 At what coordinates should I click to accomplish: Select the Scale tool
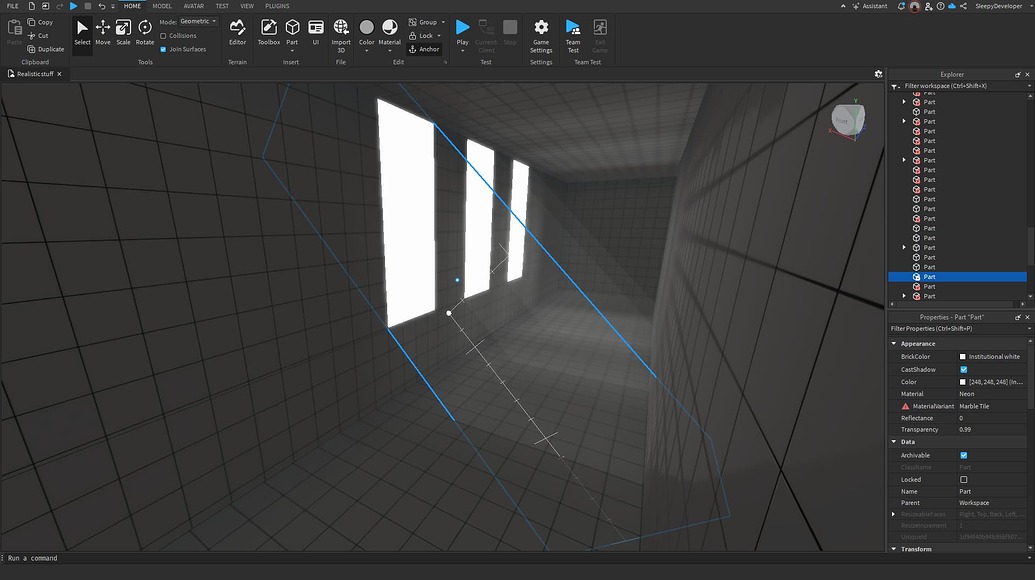tap(123, 31)
